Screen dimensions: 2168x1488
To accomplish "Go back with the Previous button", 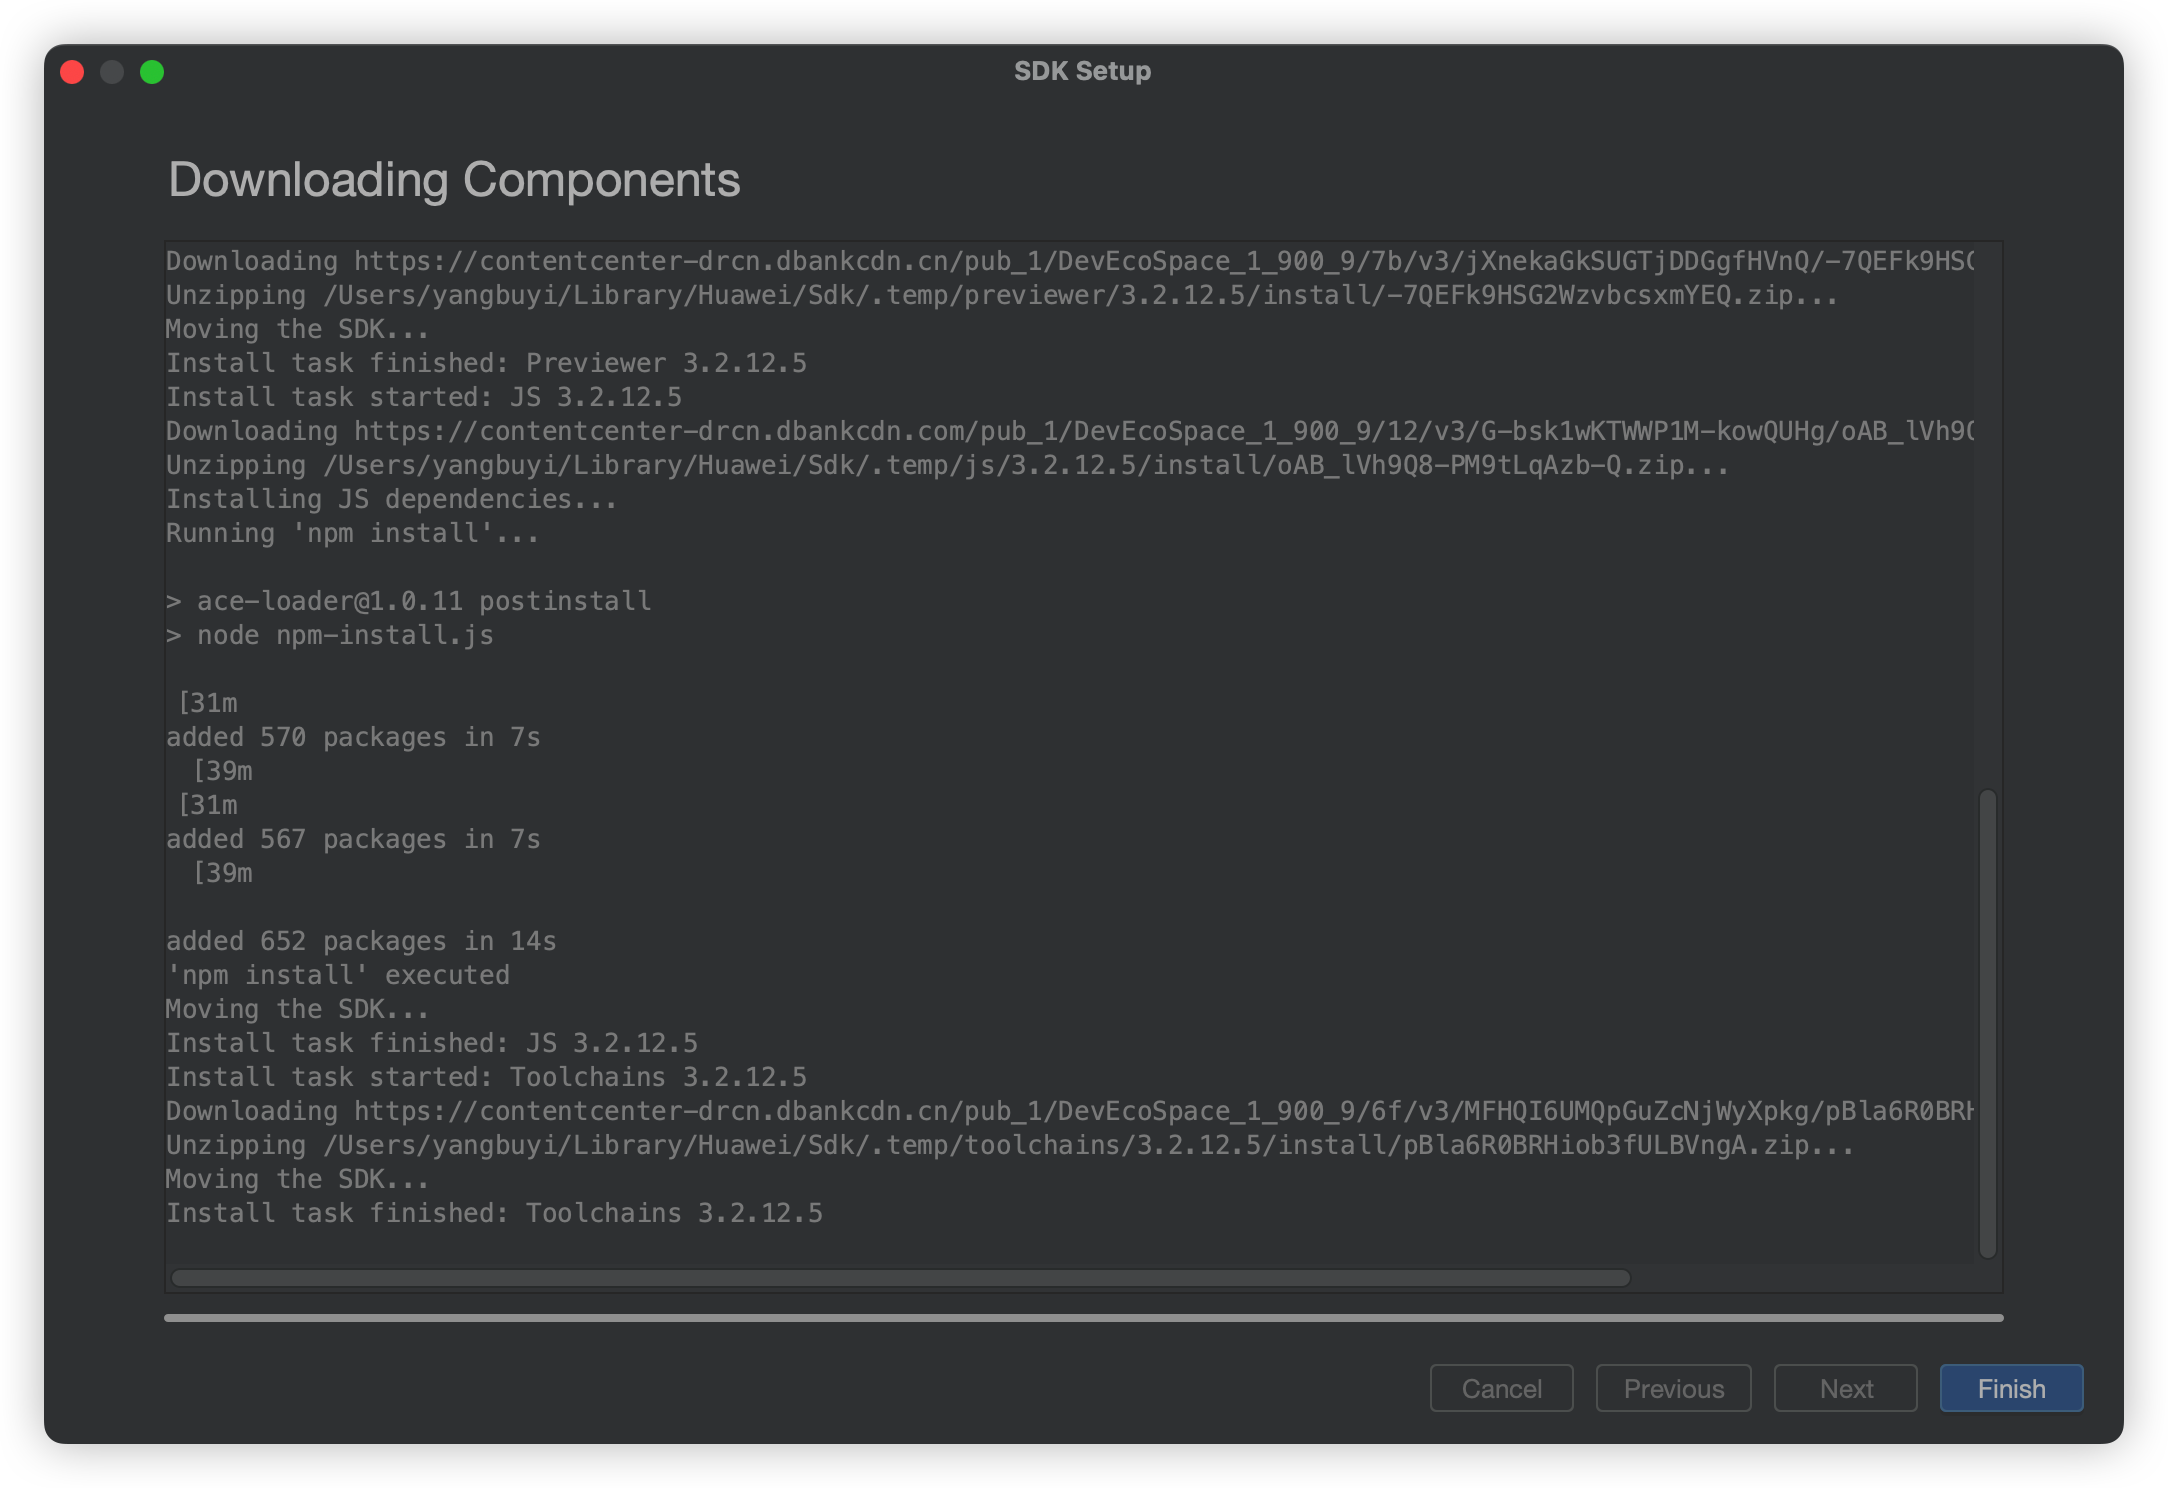I will tap(1673, 1388).
